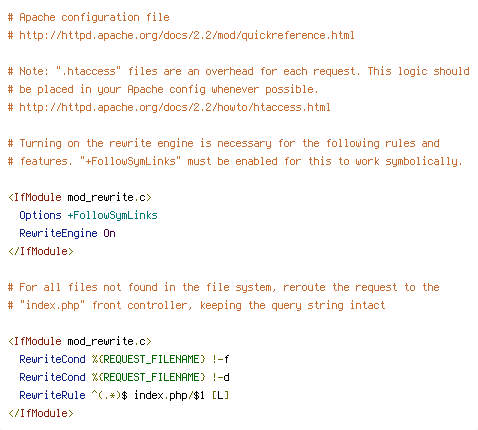Click the howto/htaccess.html URL comment
478x430 pixels.
pyautogui.click(x=169, y=107)
